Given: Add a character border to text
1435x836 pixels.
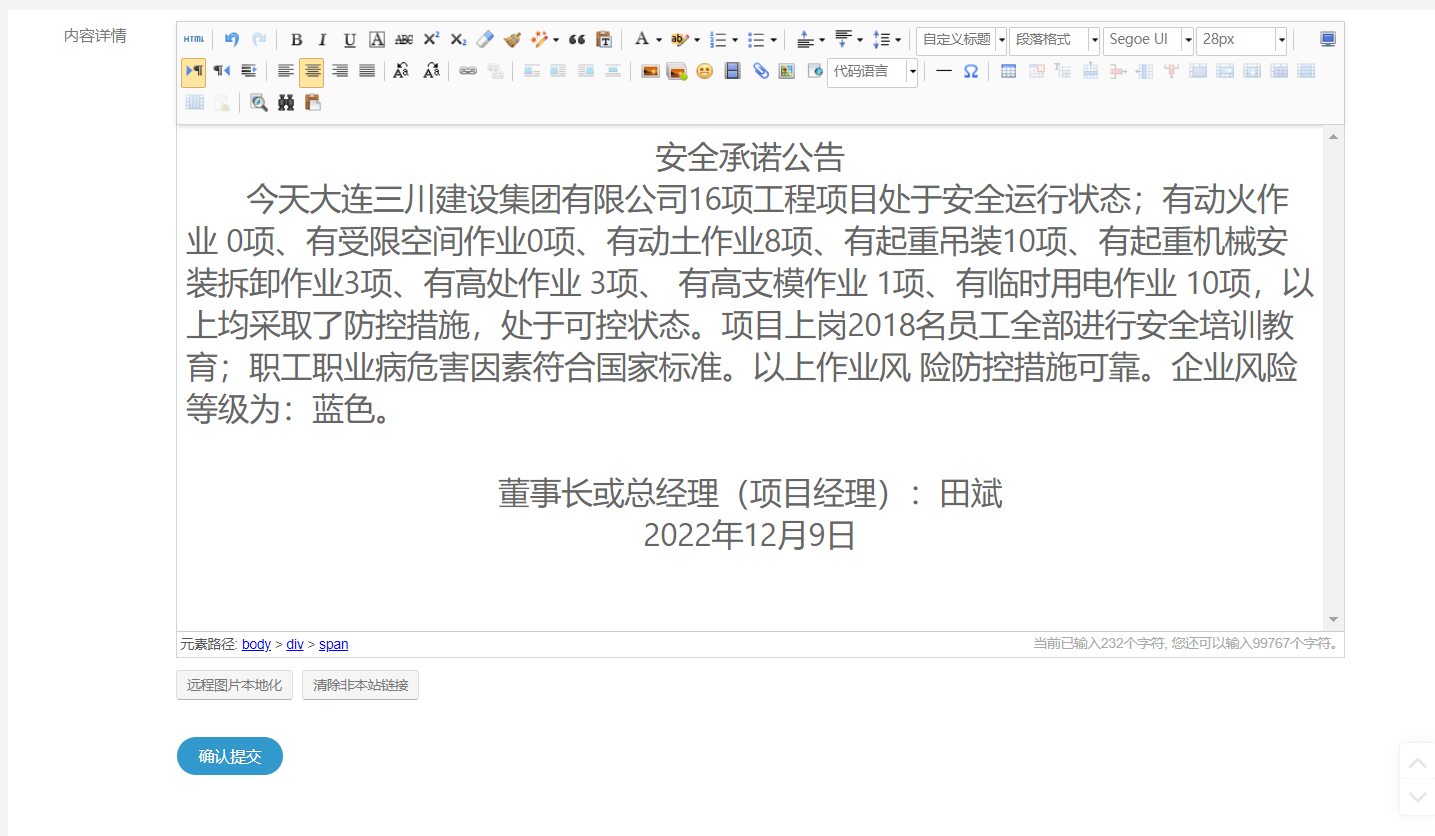Looking at the screenshot, I should [x=377, y=40].
